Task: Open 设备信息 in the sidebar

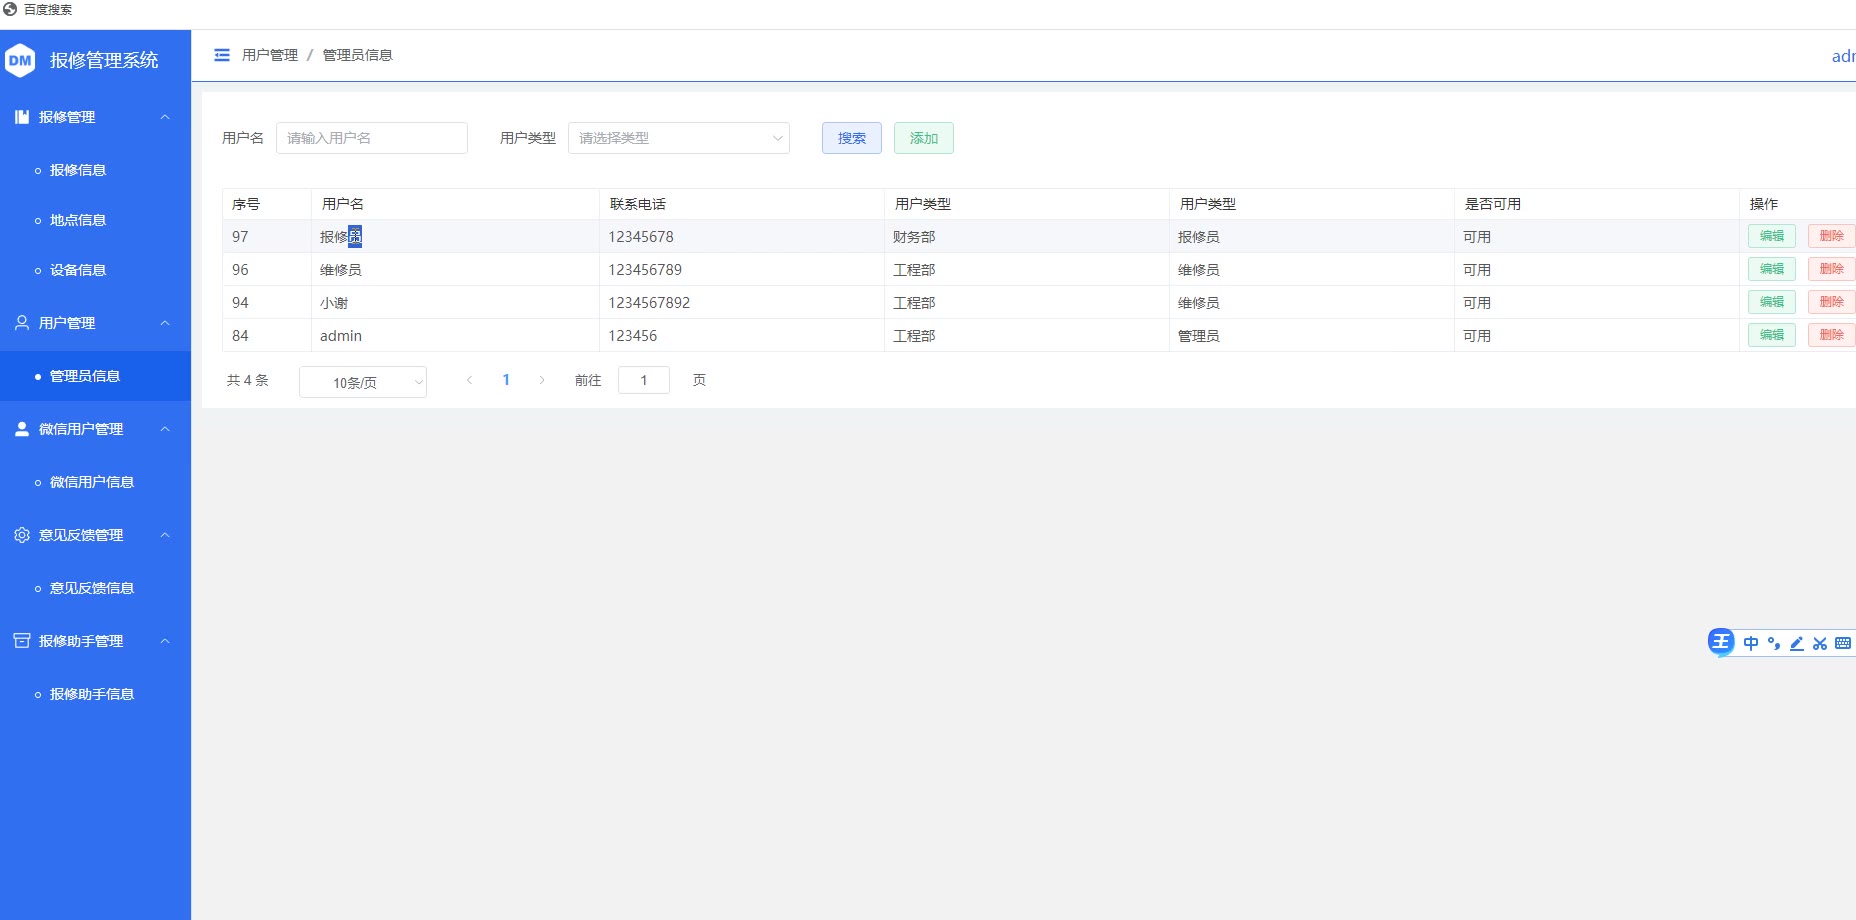Action: tap(78, 270)
